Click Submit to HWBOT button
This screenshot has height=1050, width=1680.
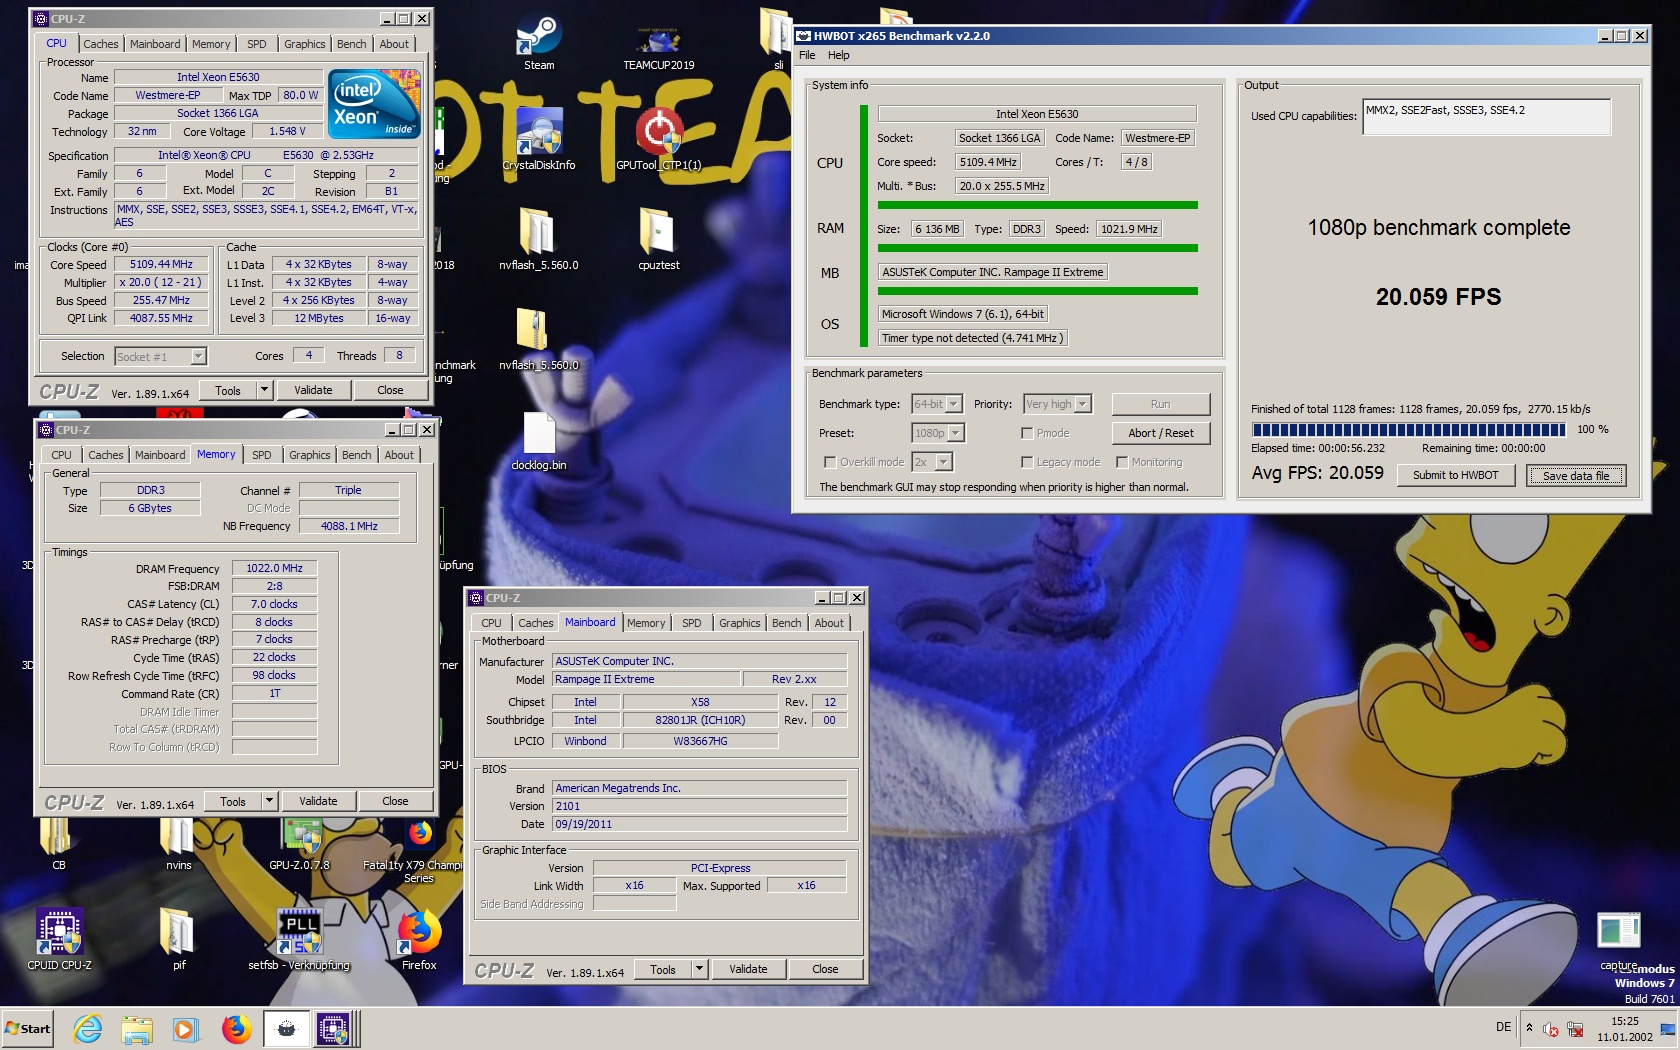(1455, 475)
